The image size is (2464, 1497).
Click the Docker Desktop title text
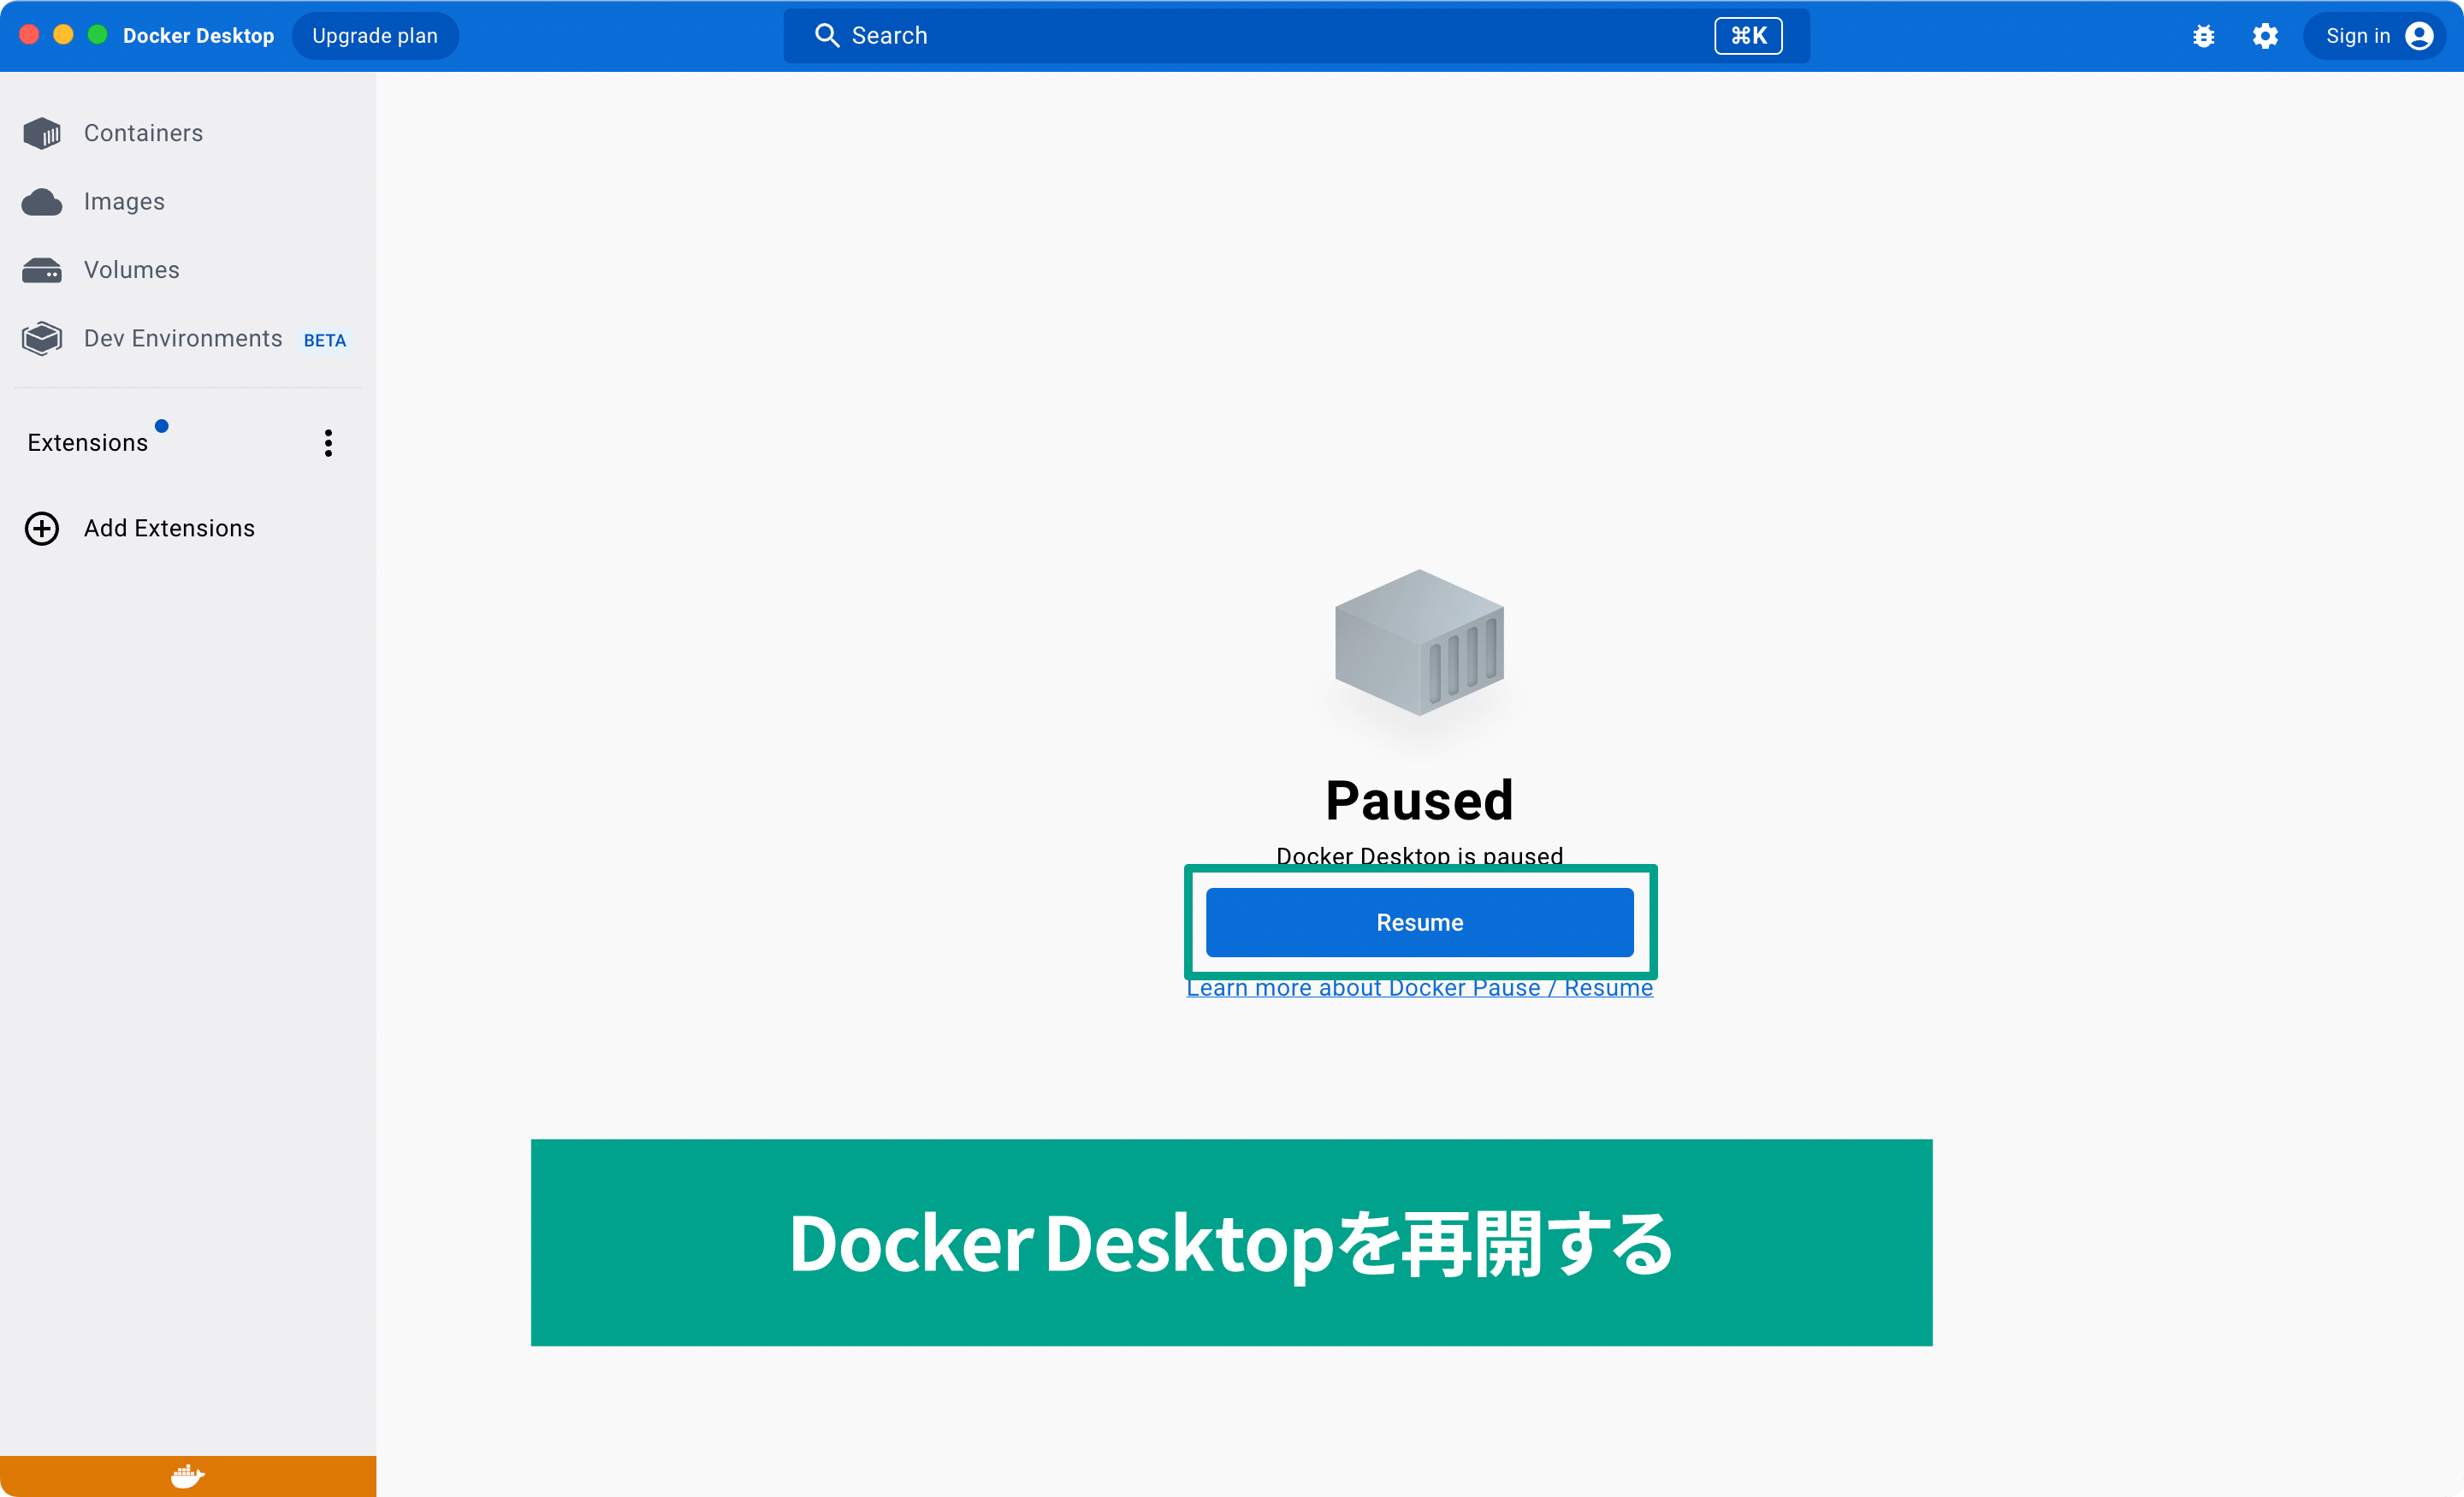tap(198, 36)
